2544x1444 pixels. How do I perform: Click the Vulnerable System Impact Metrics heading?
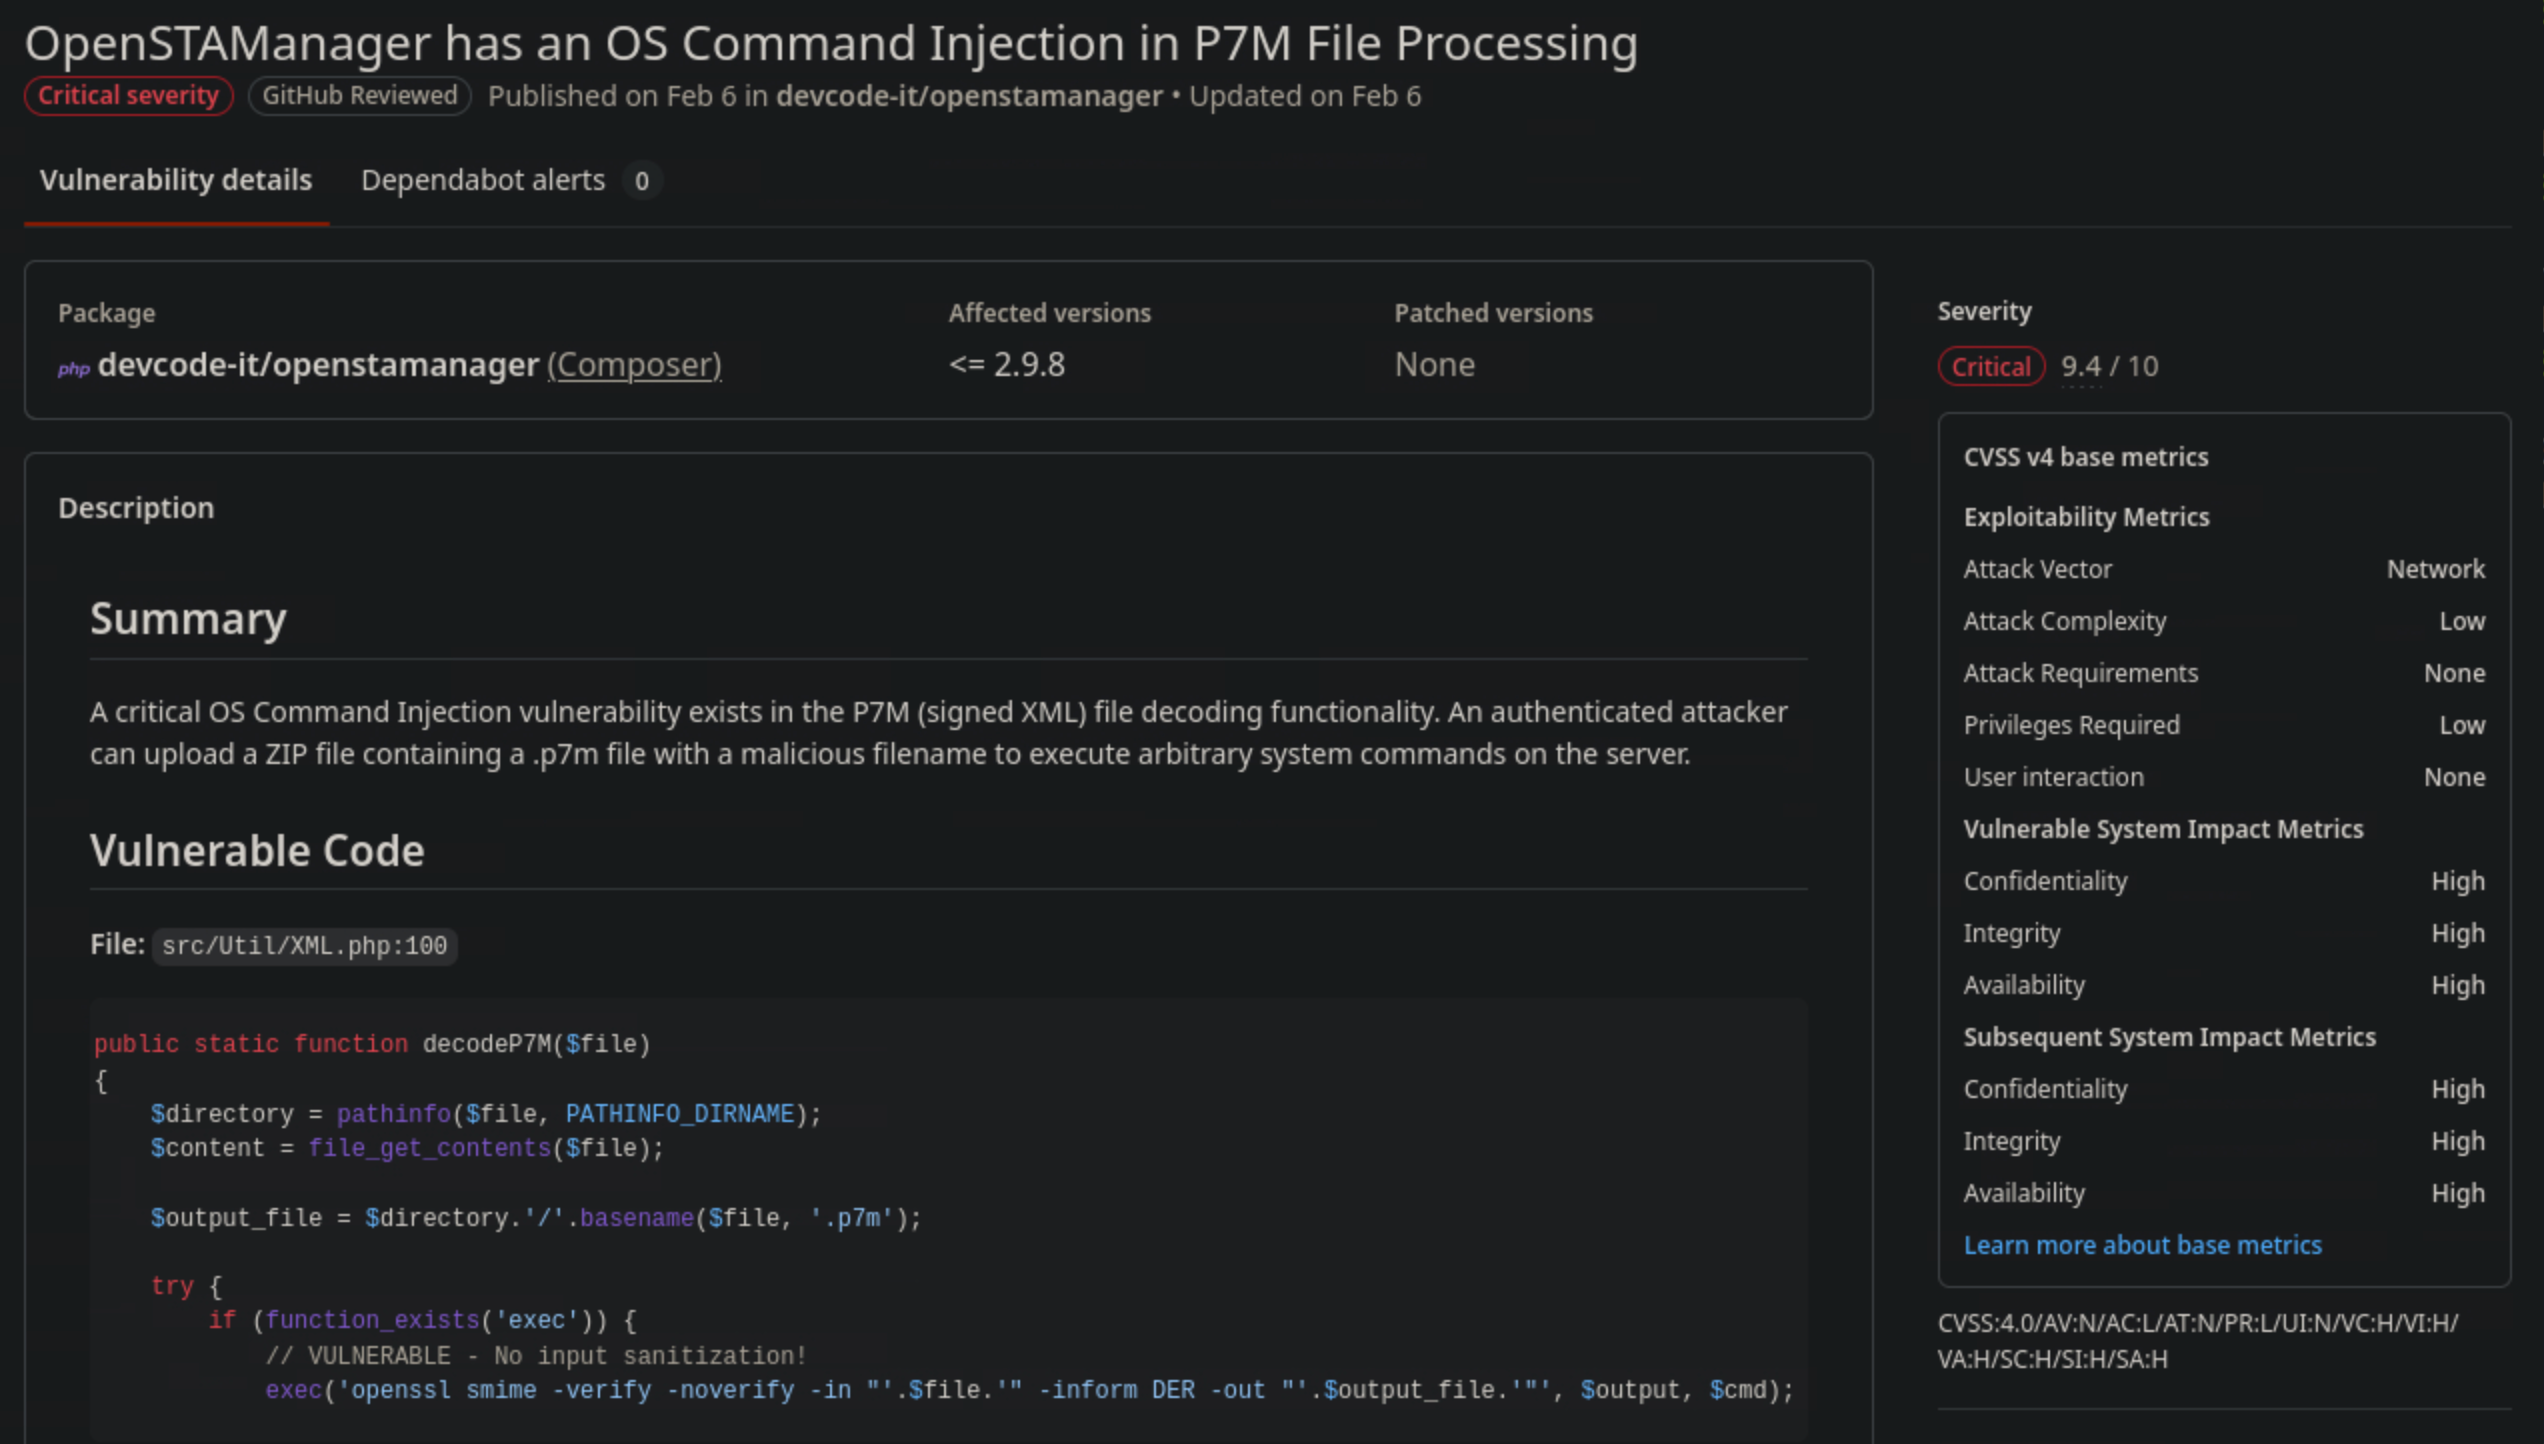tap(2163, 829)
